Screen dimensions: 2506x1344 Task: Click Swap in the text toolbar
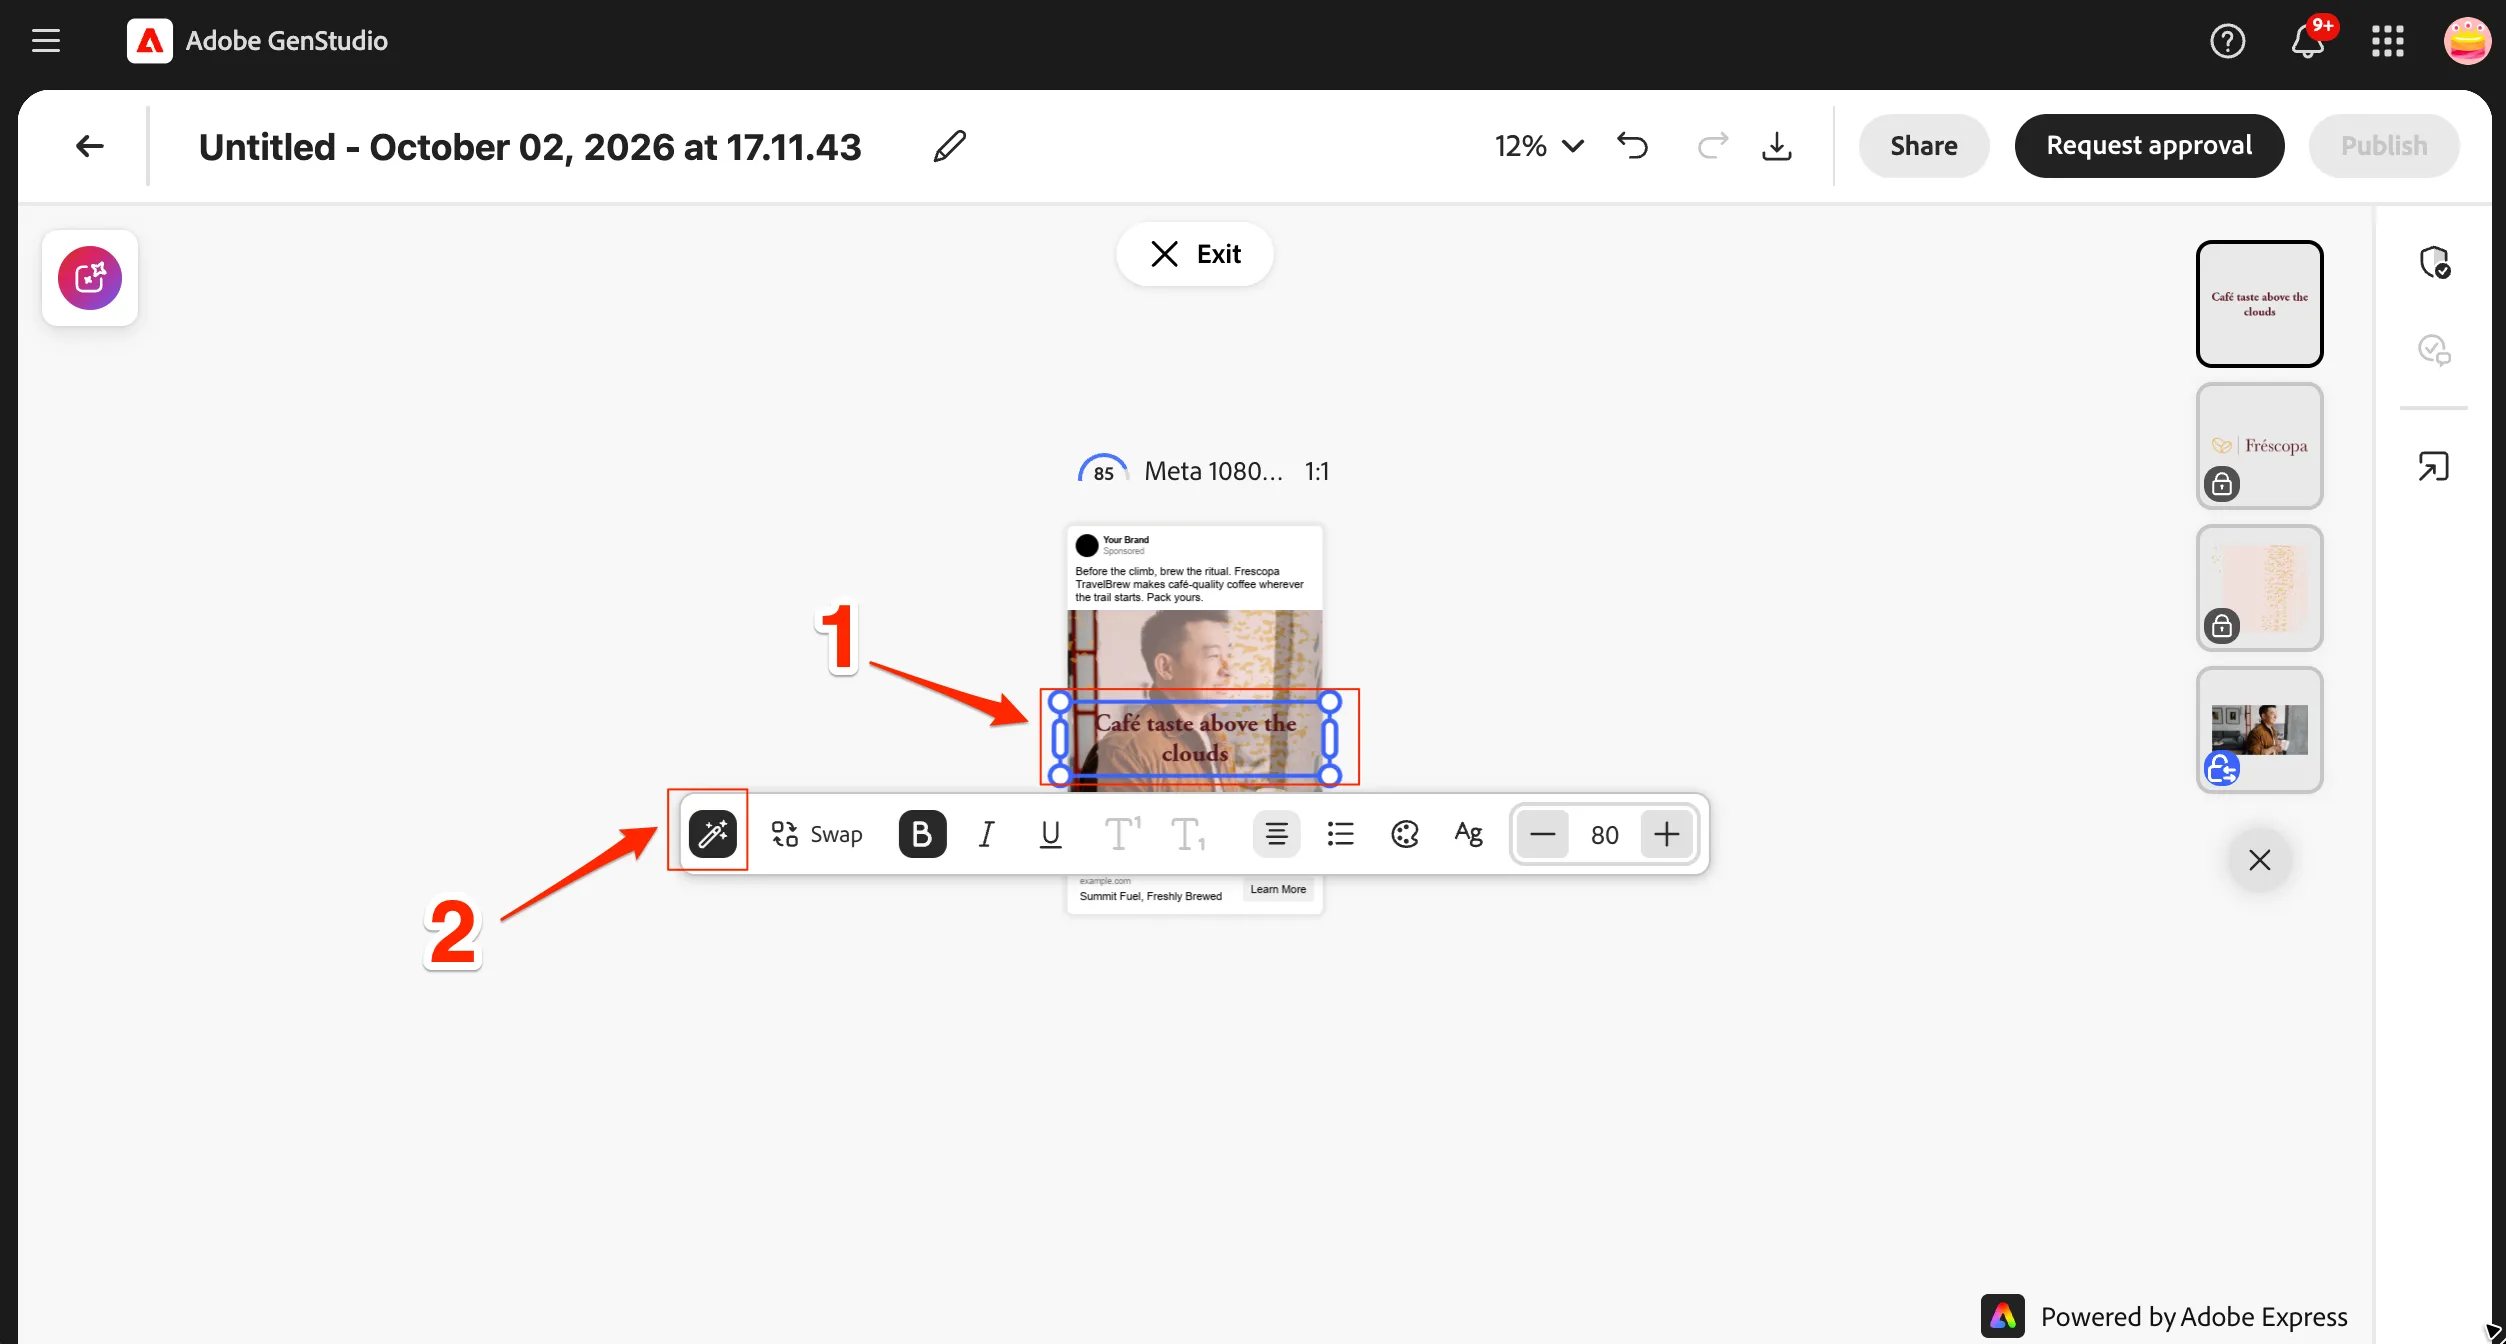[816, 834]
